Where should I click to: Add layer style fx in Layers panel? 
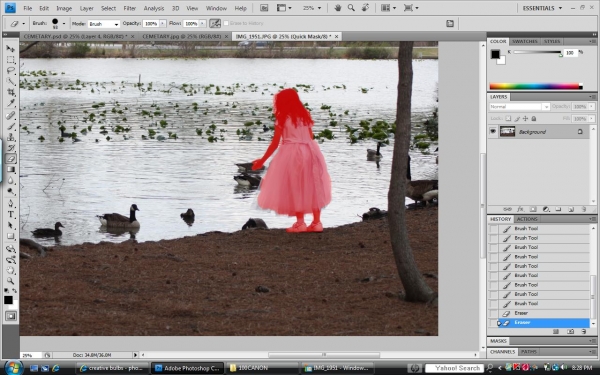(520, 209)
